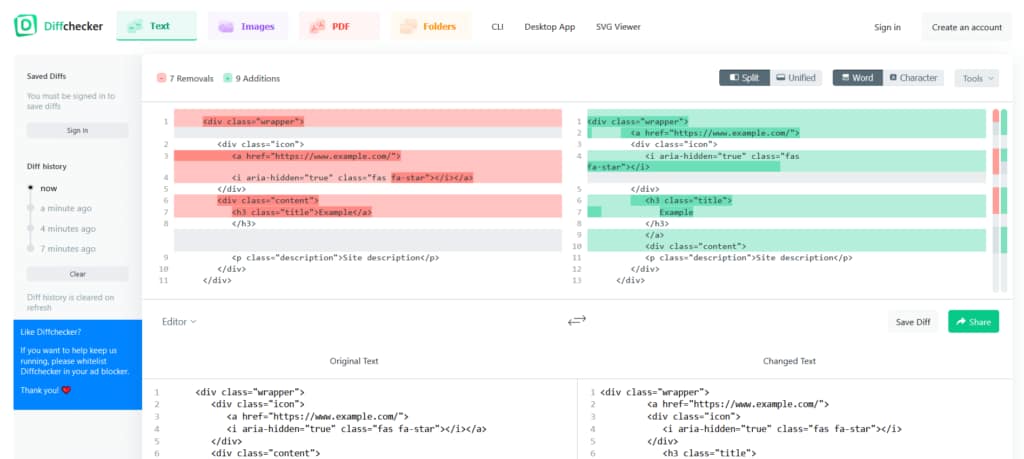The height and width of the screenshot is (459, 1024).
Task: Select 'a minute ago' history entry
Action: (65, 208)
